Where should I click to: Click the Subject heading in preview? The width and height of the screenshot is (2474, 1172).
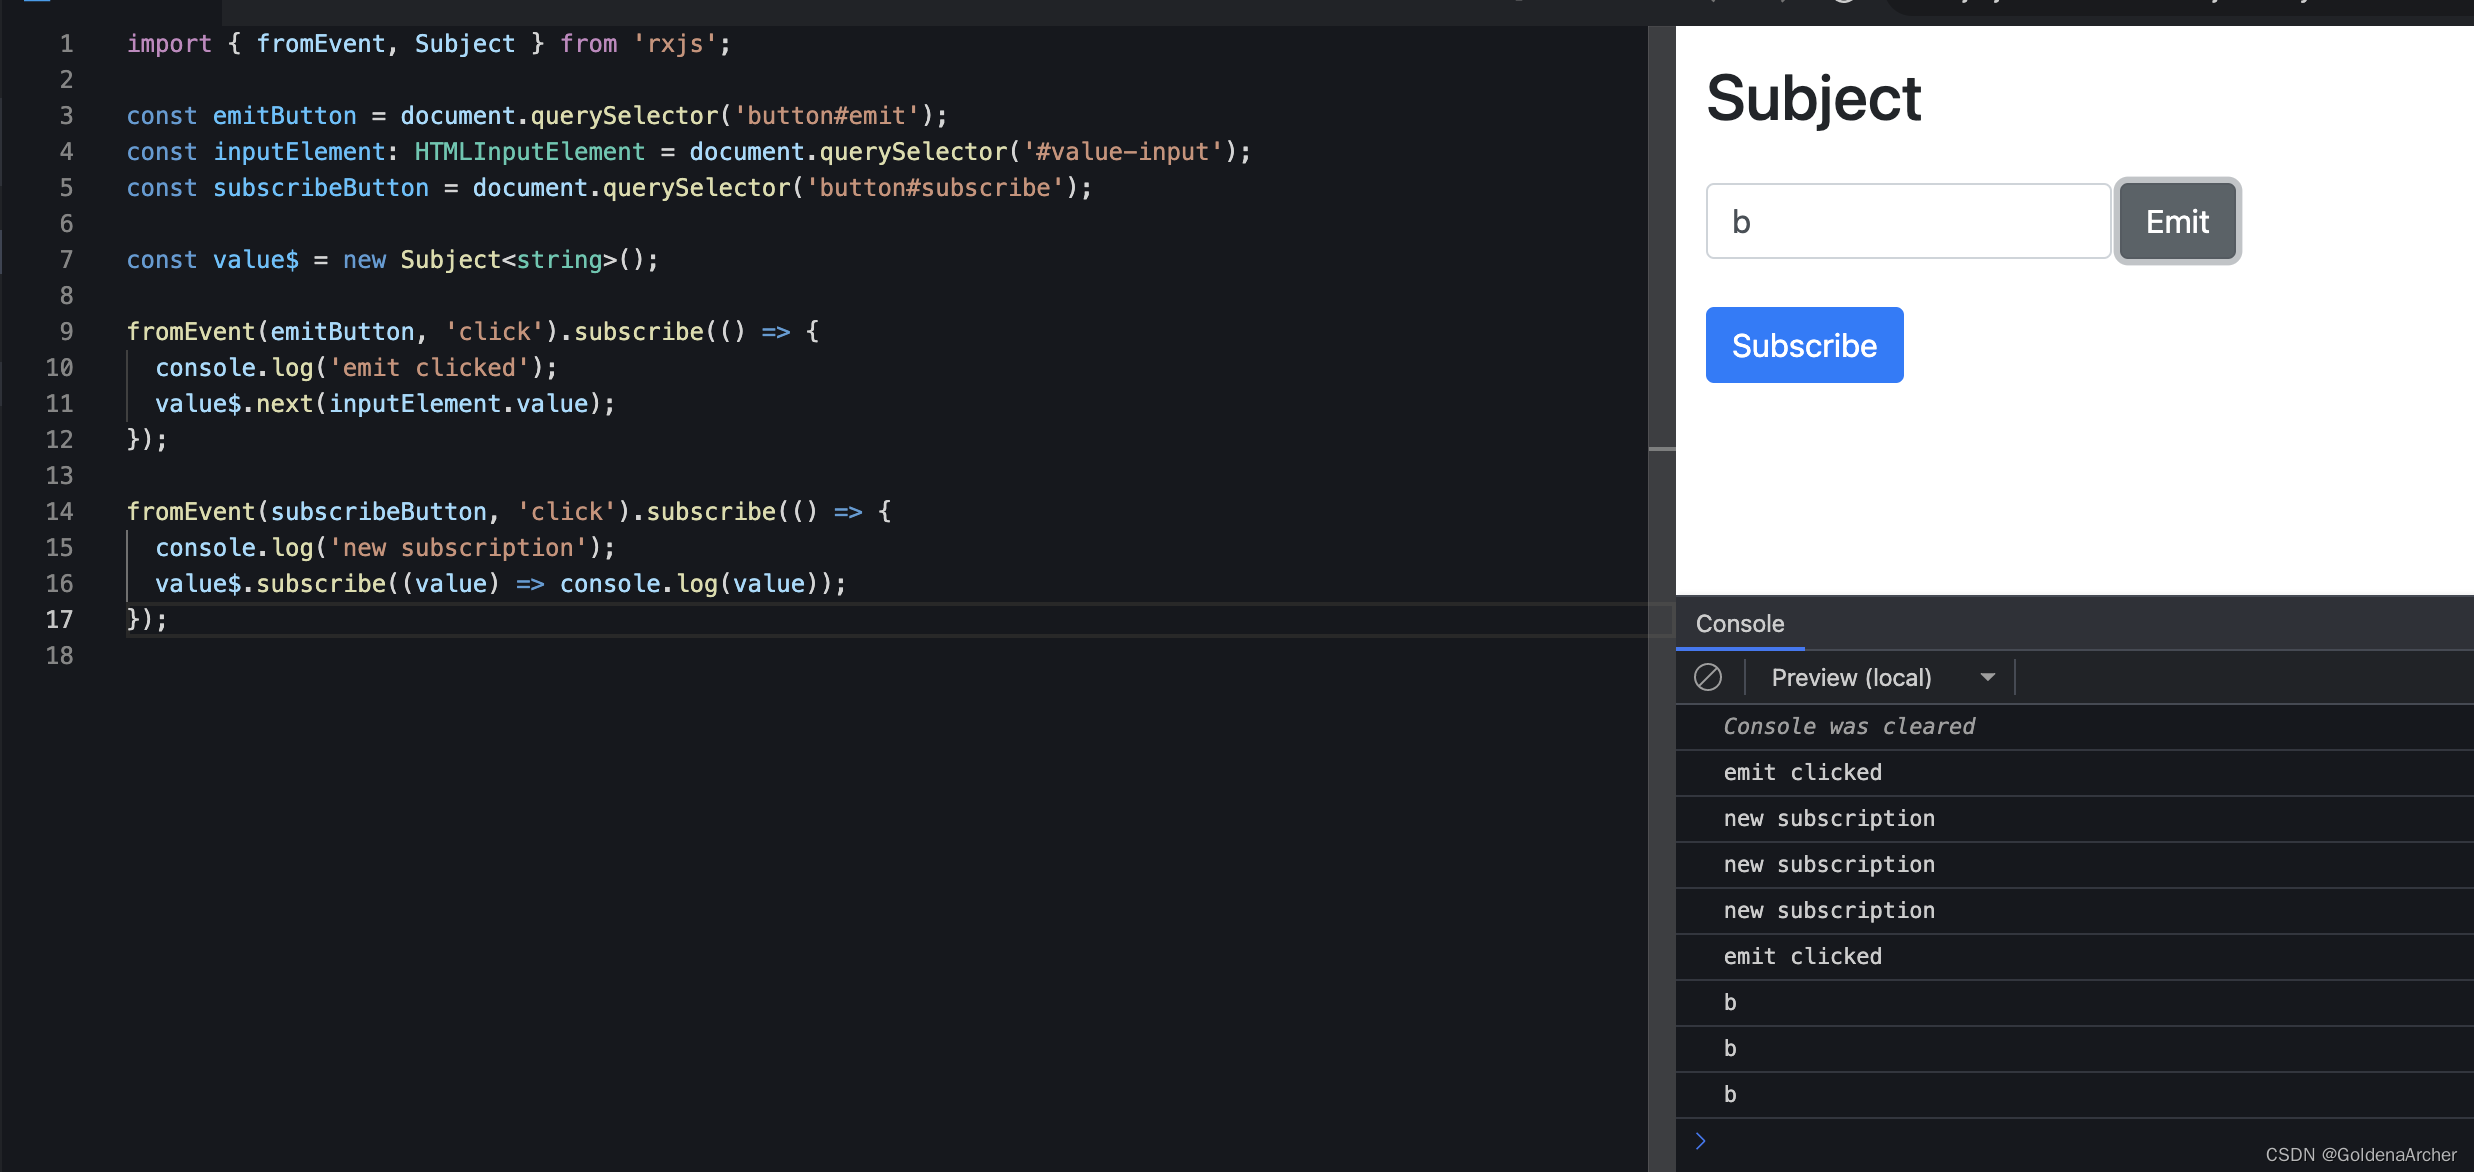[x=1813, y=98]
